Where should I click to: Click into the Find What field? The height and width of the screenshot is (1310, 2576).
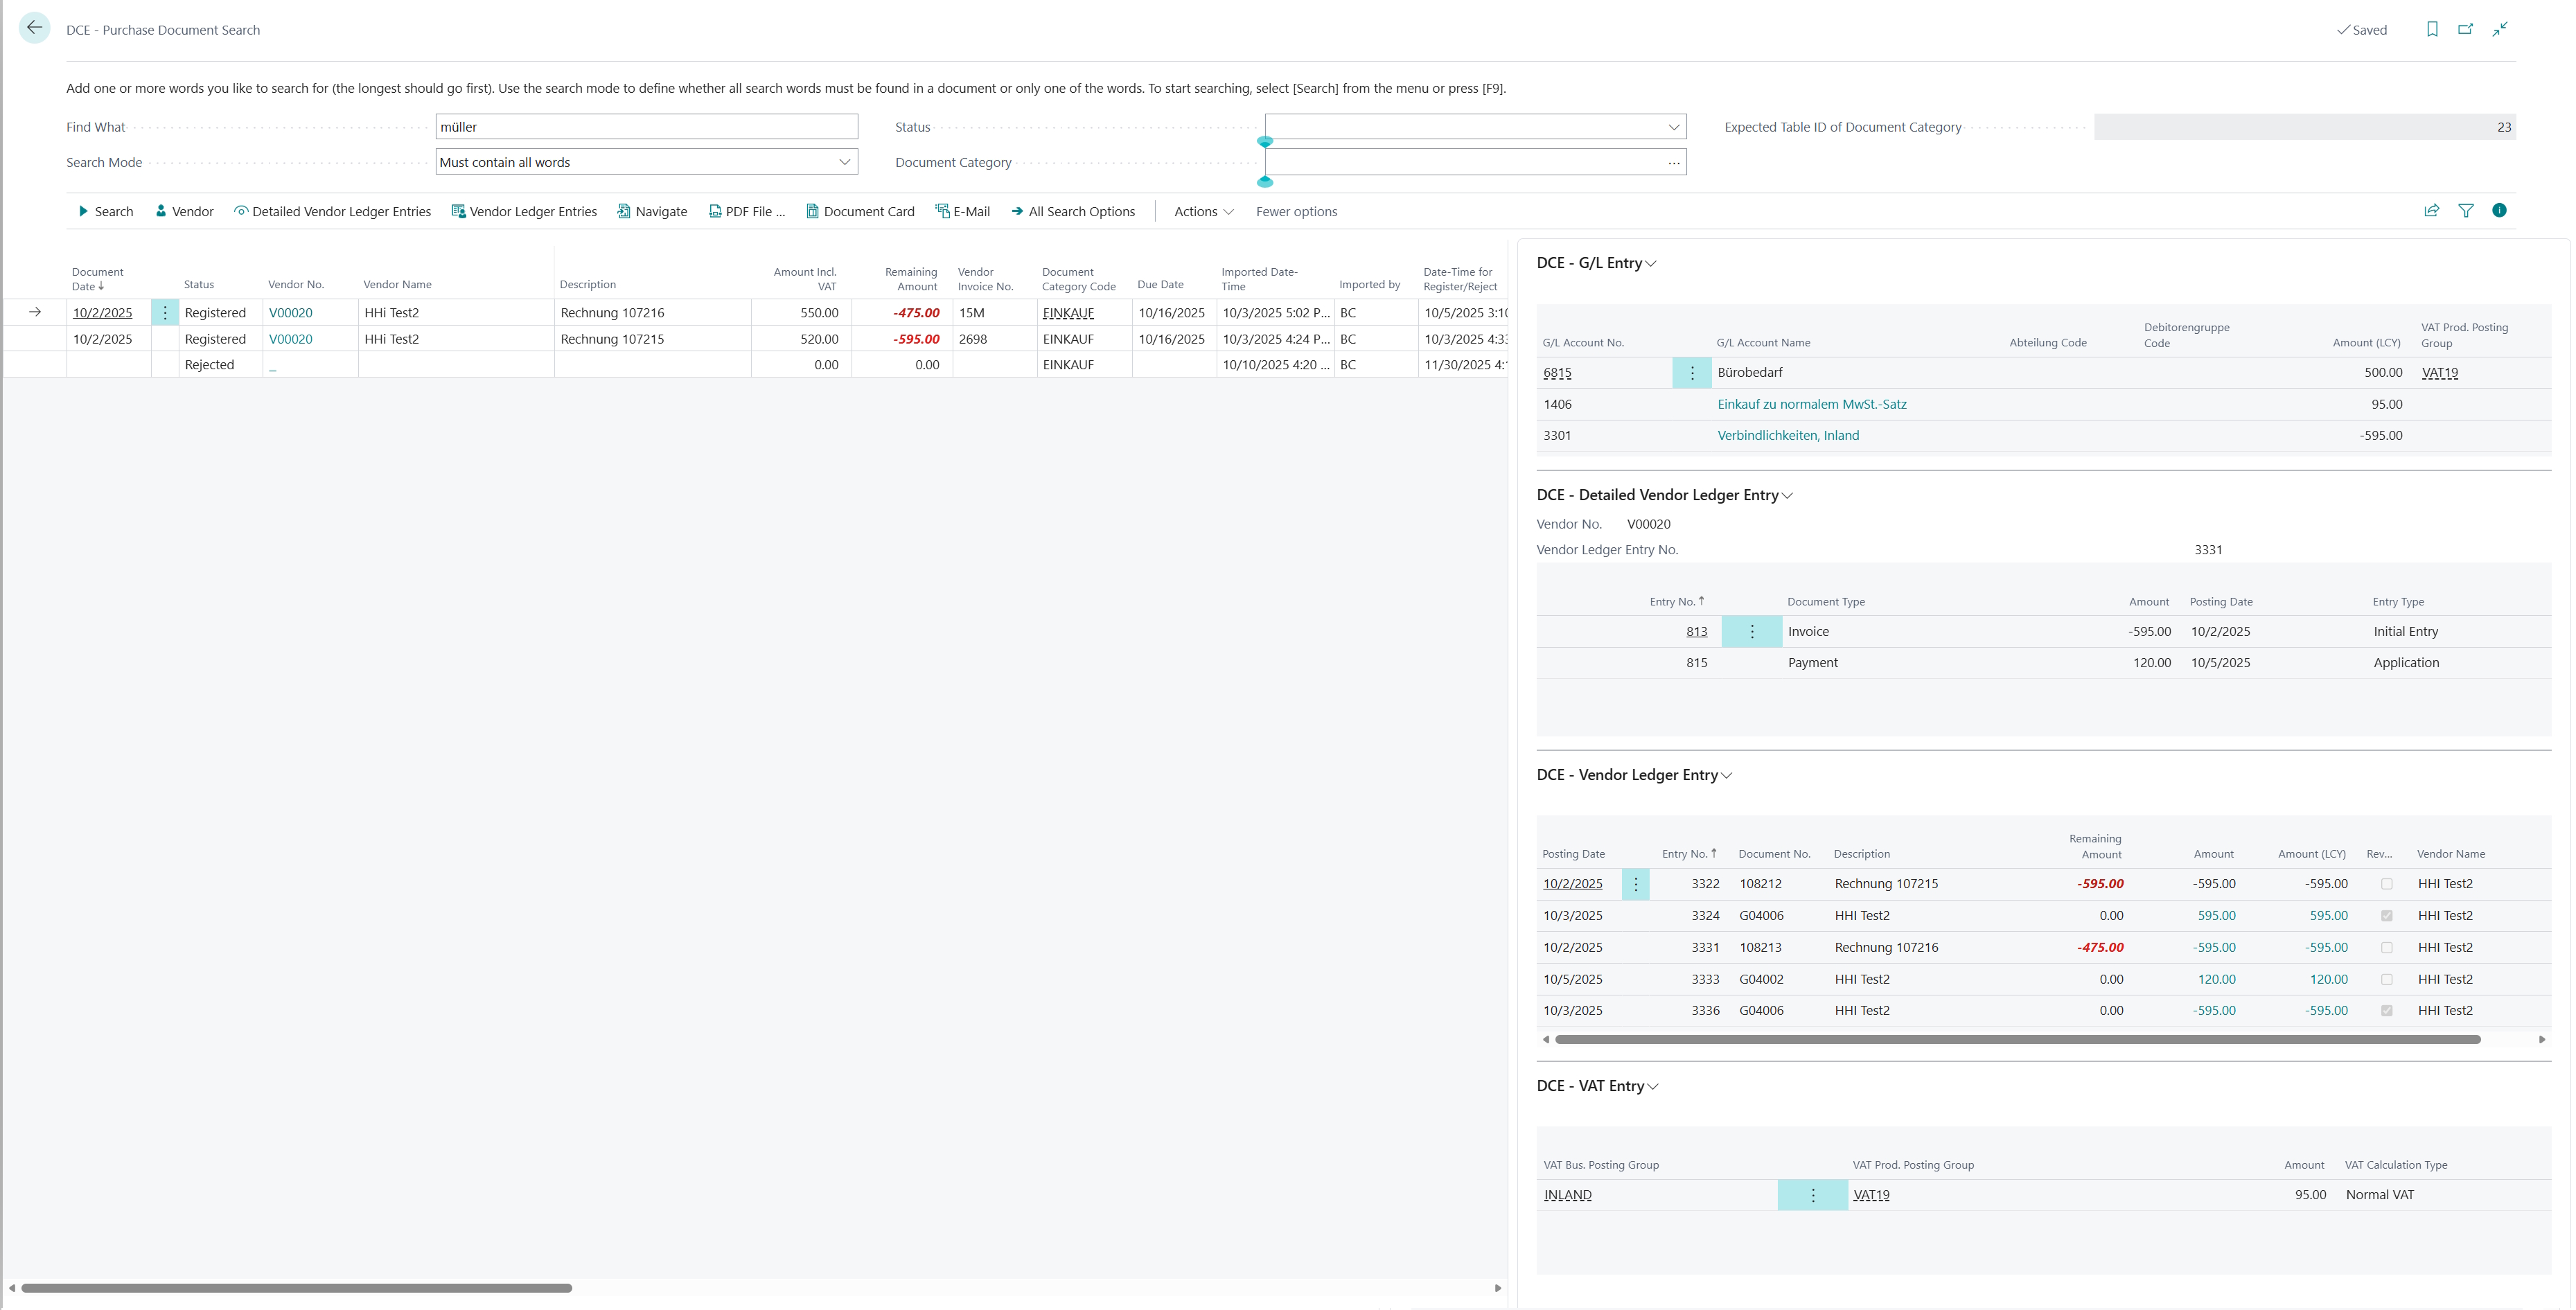coord(646,126)
